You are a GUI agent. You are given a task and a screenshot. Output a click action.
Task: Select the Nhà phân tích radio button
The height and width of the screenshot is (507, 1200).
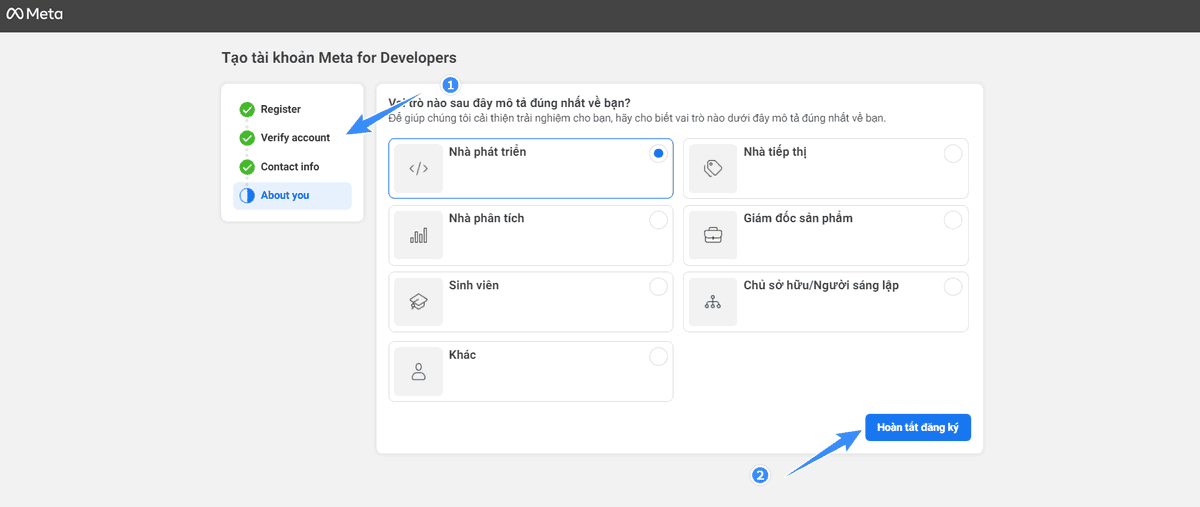tap(658, 220)
